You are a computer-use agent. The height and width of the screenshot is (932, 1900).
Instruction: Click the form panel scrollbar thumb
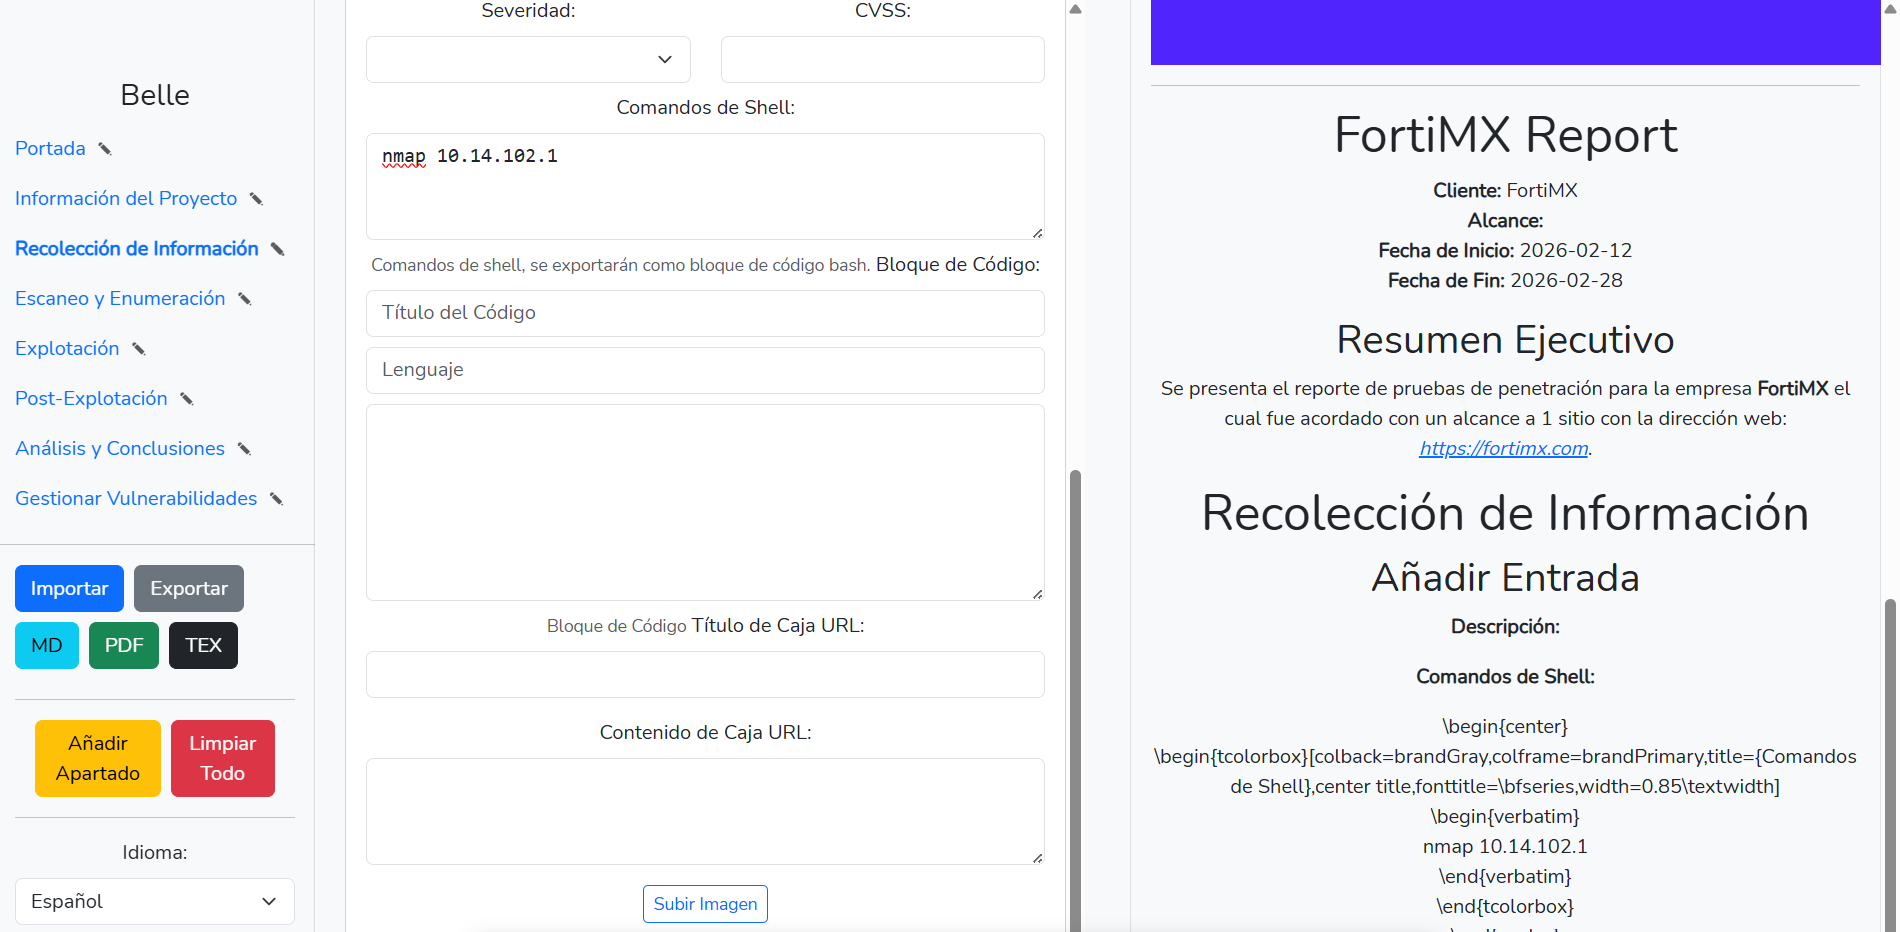click(x=1075, y=700)
